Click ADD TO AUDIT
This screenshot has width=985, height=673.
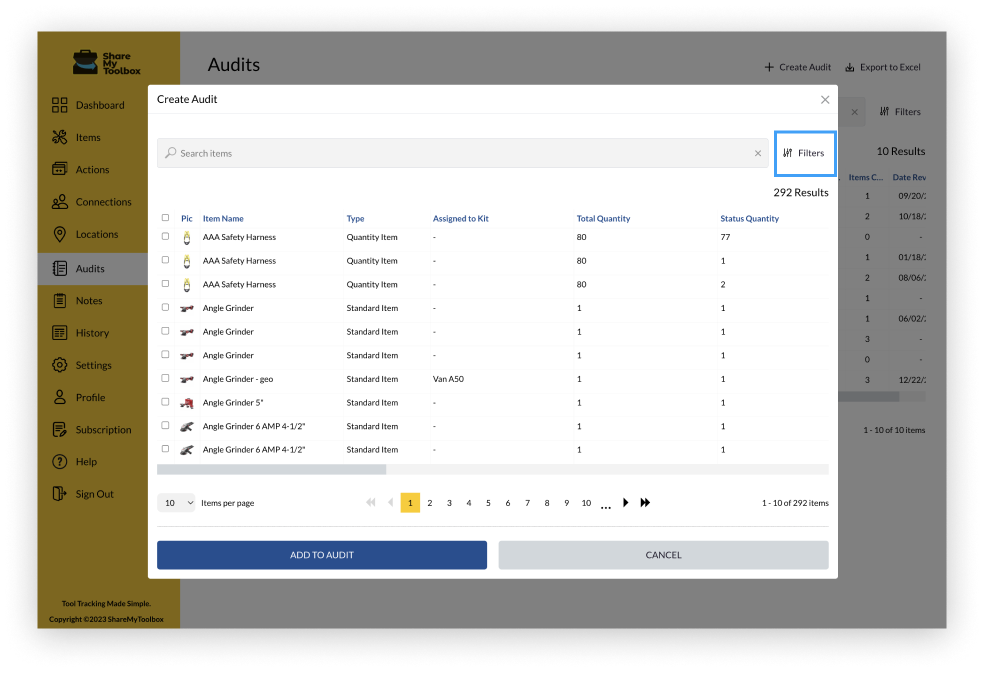point(321,554)
